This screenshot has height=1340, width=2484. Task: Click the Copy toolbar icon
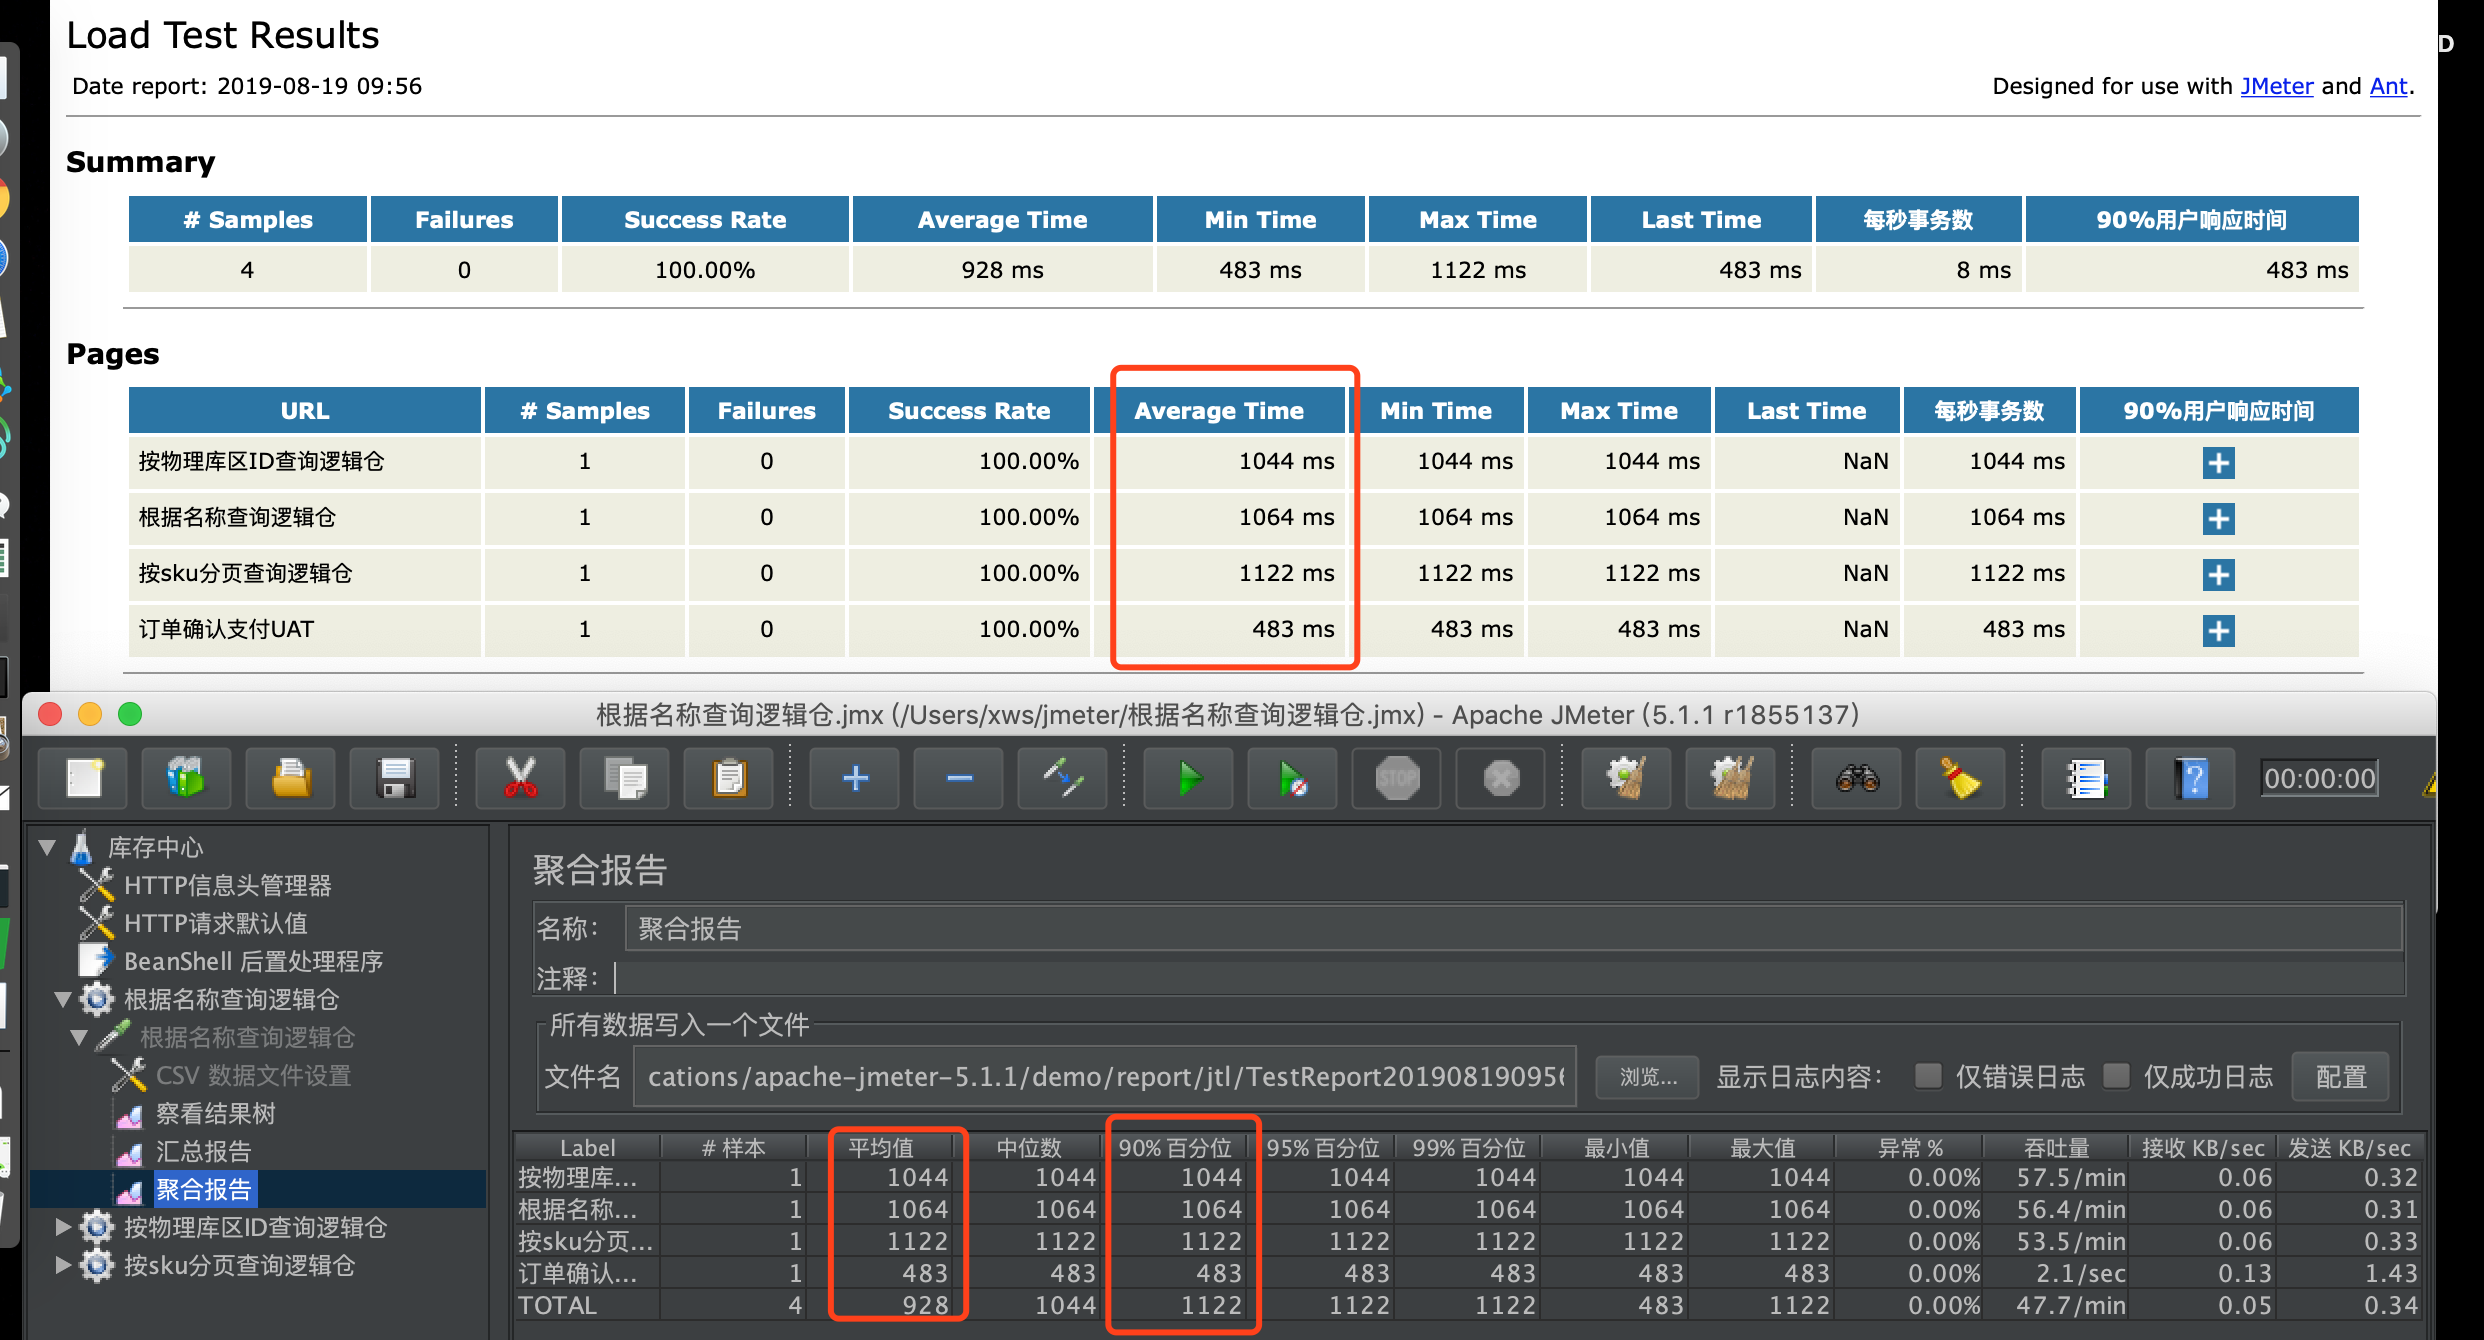625,778
